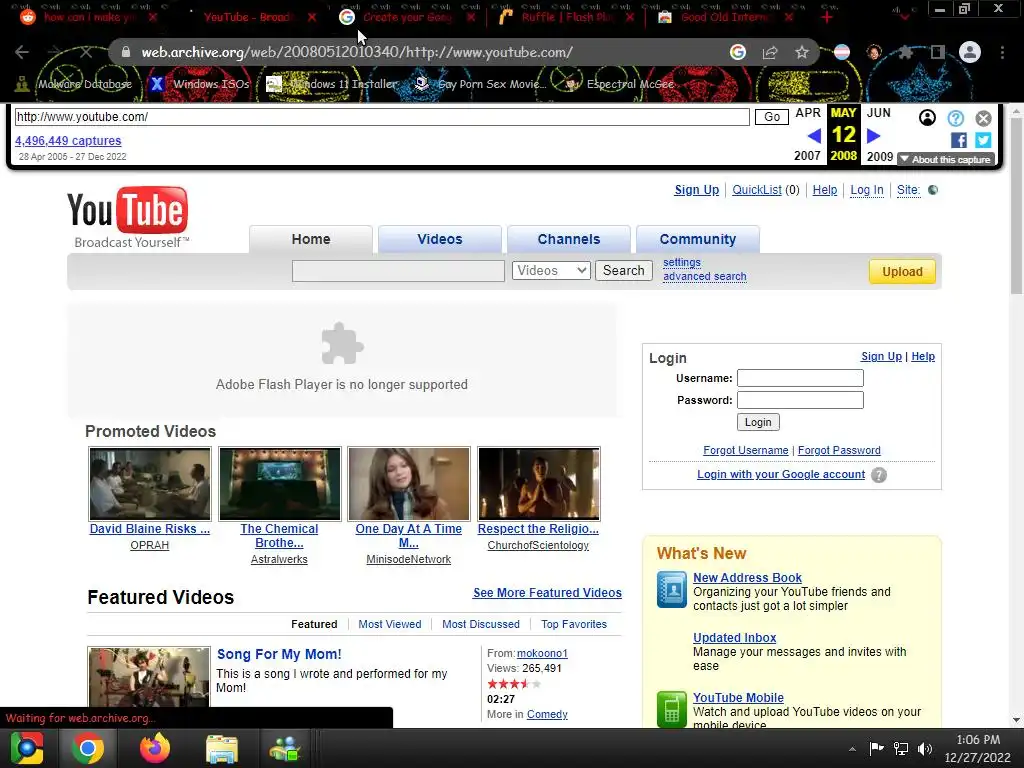Click the New Address Book icon
The height and width of the screenshot is (768, 1024).
pos(672,589)
